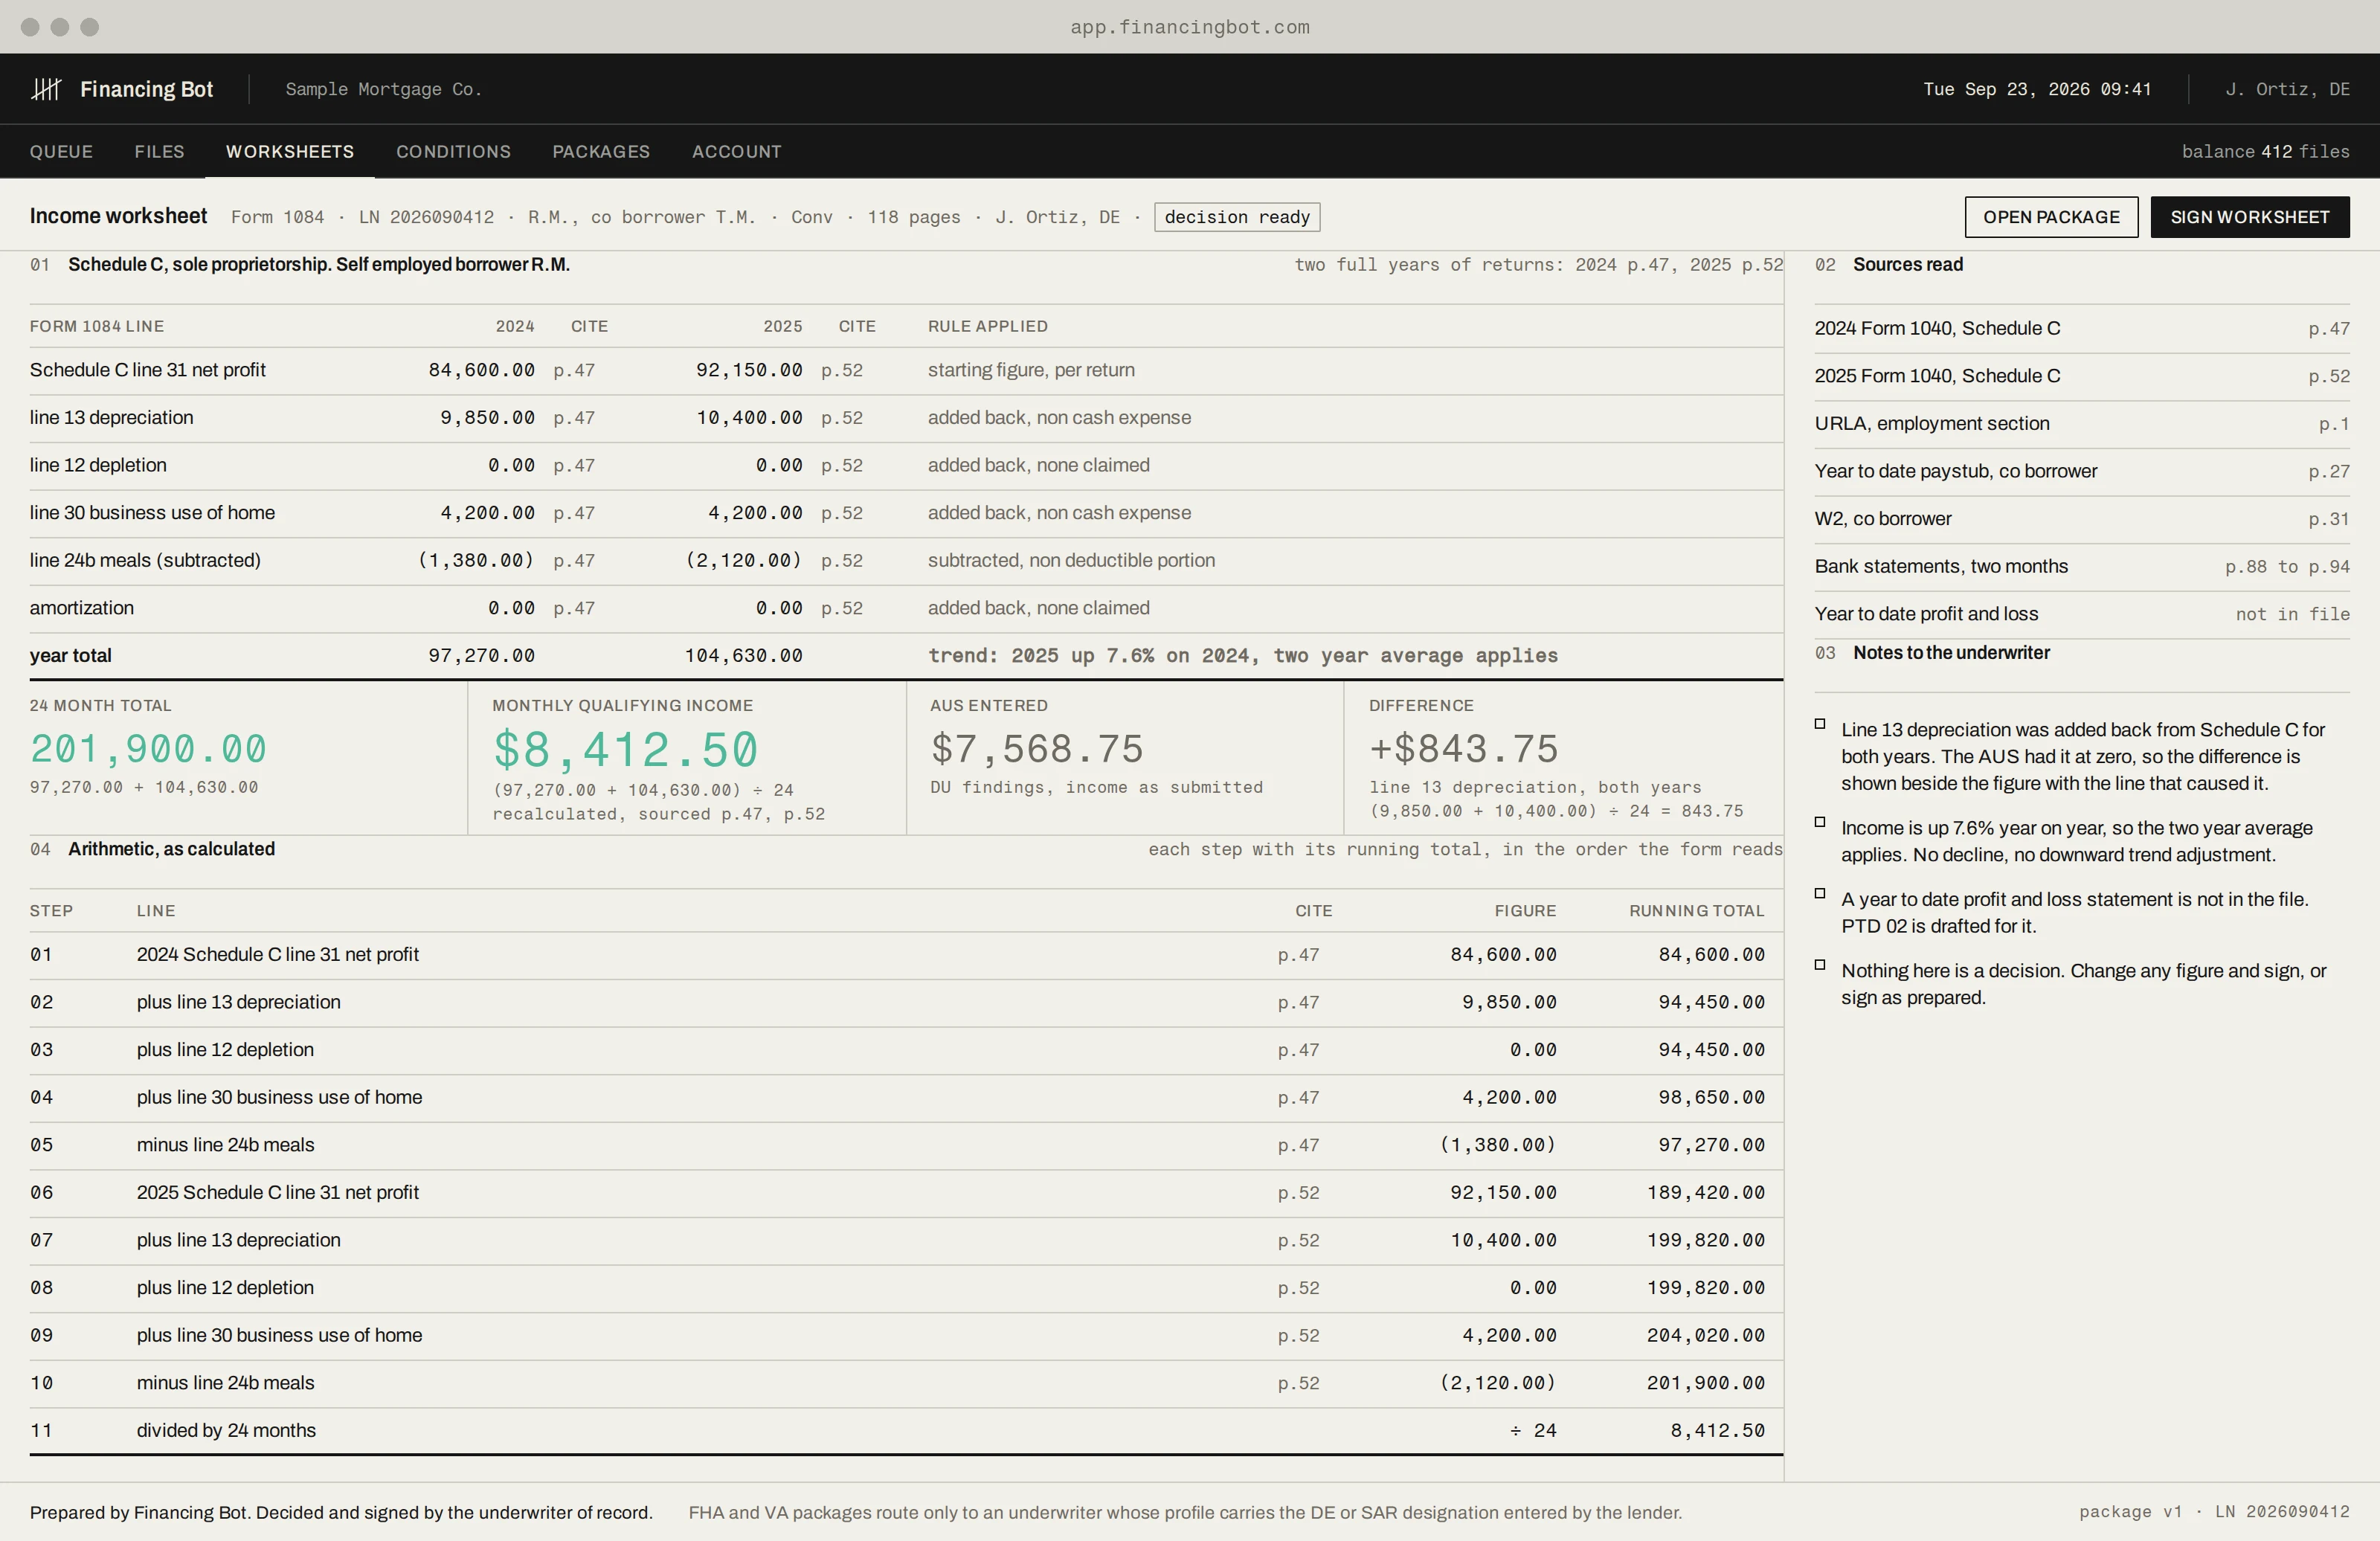2380x1541 pixels.
Task: Click the $7,568.75 AUS entered figure
Action: tap(1037, 749)
